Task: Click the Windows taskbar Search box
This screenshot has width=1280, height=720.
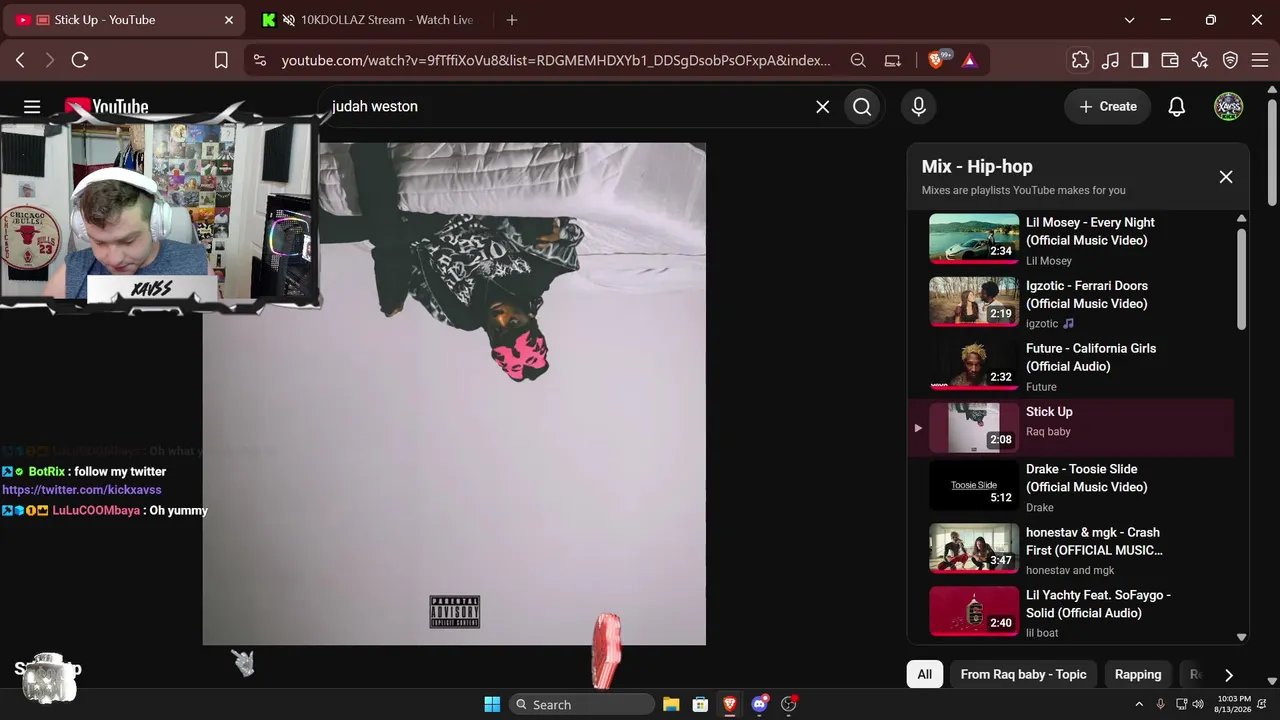Action: tap(582, 704)
